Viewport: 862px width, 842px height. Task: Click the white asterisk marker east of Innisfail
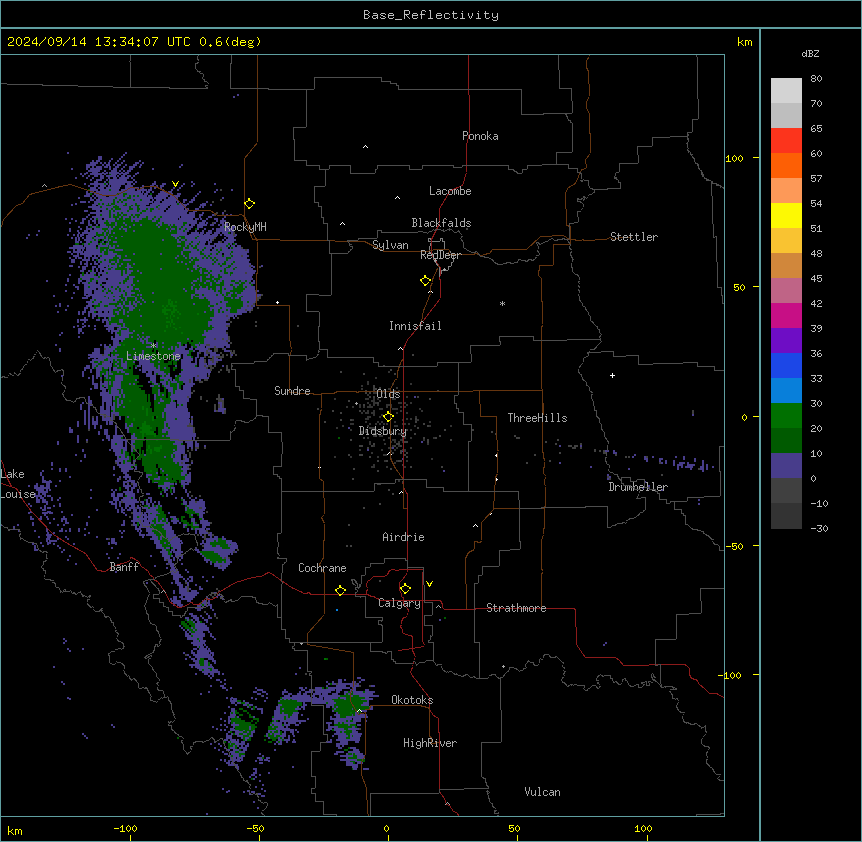coord(502,303)
